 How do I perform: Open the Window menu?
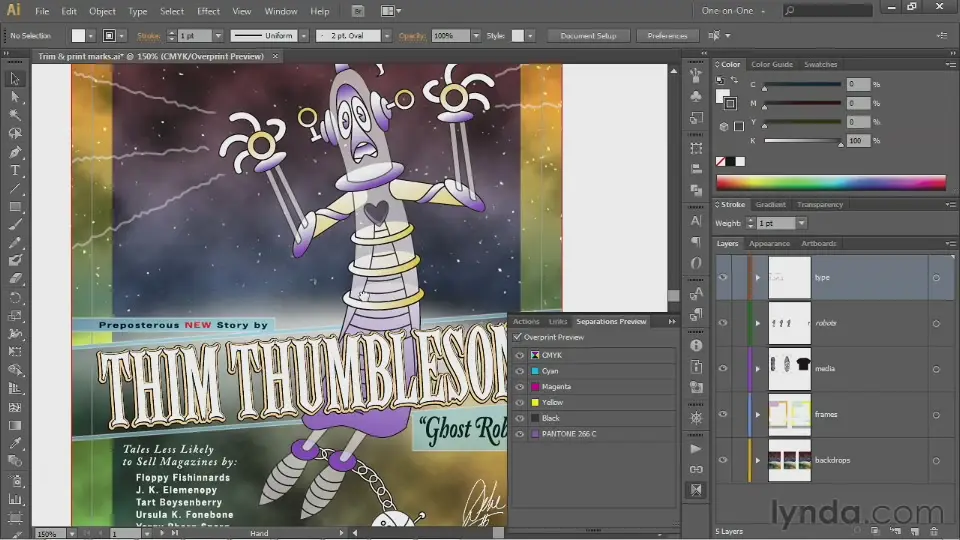[281, 11]
